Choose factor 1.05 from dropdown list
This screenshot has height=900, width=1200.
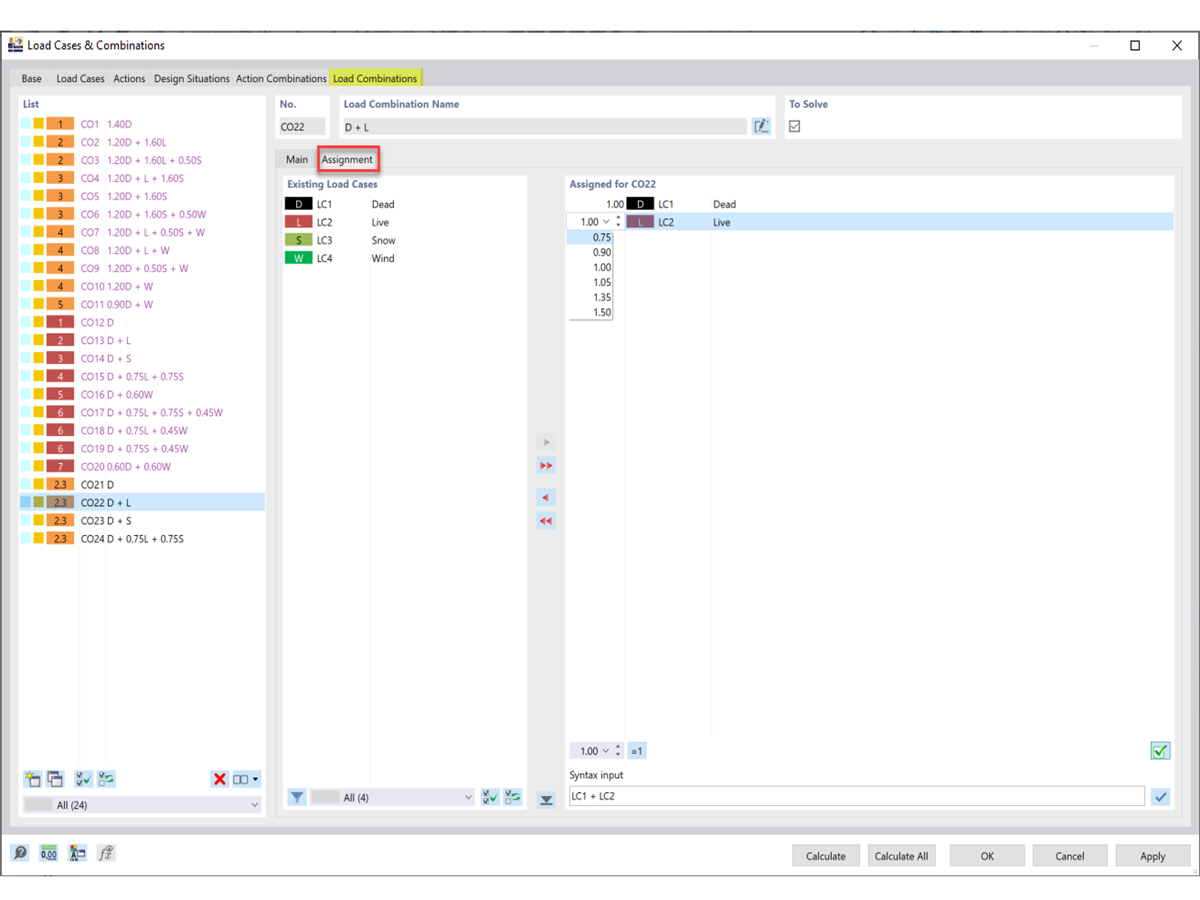(x=590, y=283)
